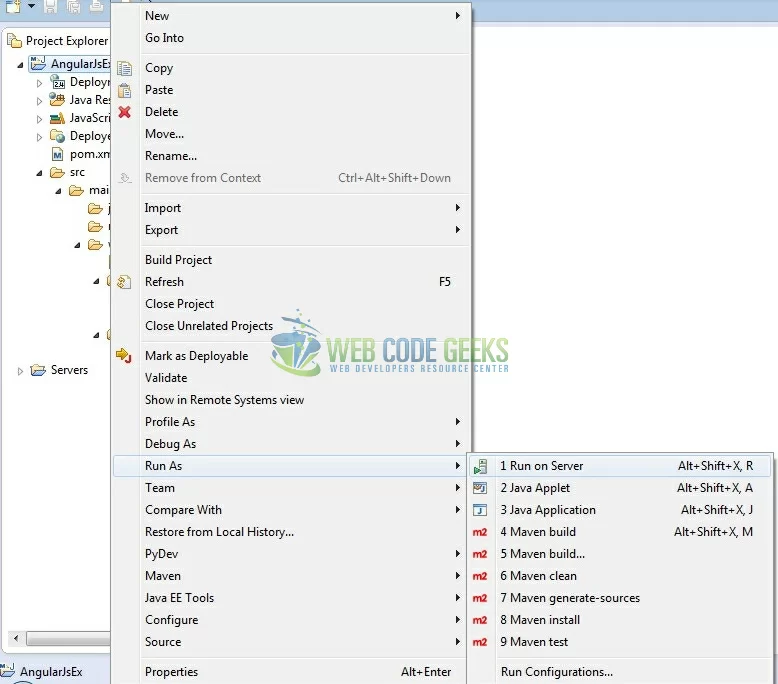Viewport: 778px width, 684px height.
Task: Choose 5 Maven build... from Run As submenu
Action: 620,554
